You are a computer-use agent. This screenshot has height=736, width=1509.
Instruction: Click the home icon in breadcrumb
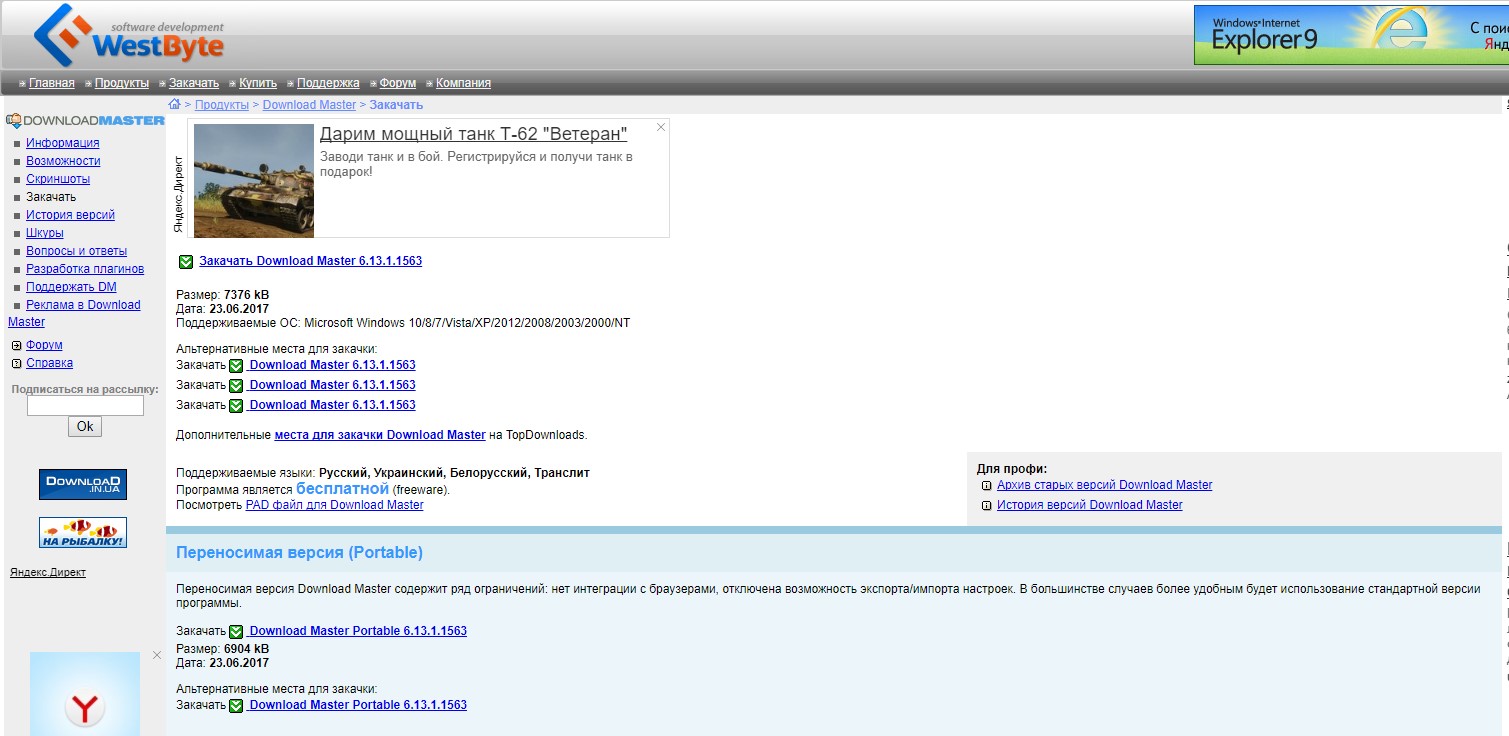pyautogui.click(x=174, y=104)
